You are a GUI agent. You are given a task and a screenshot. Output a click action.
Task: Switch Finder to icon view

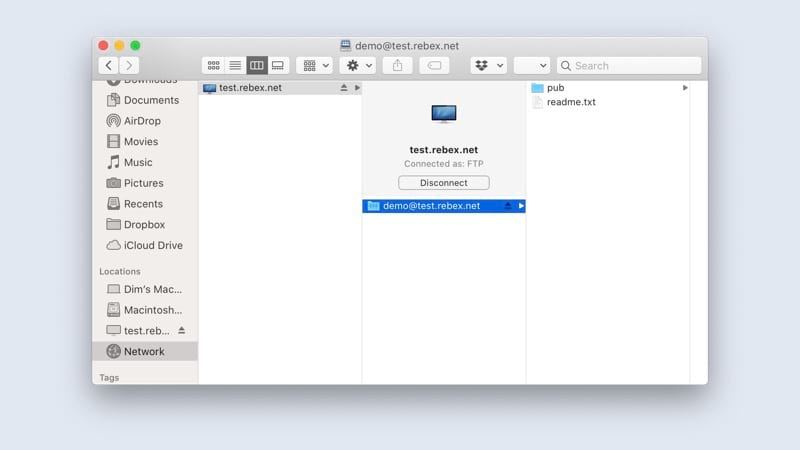pos(213,65)
